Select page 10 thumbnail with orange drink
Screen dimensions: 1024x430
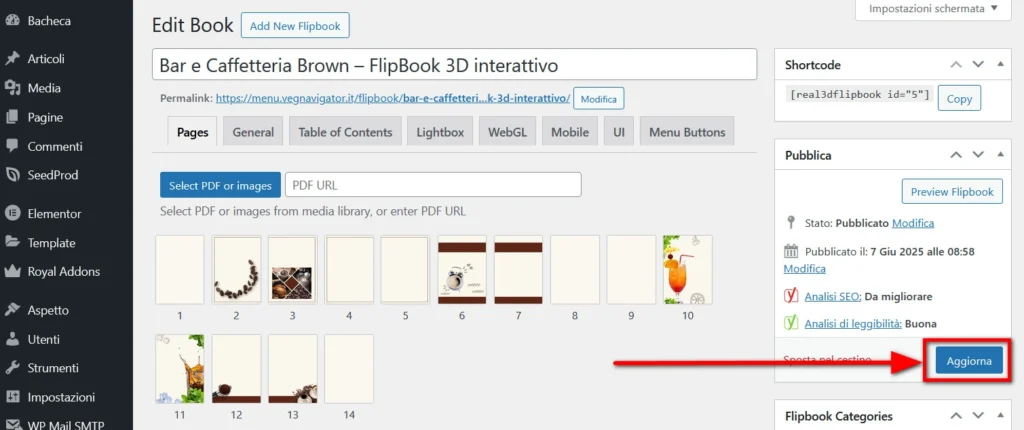point(687,269)
